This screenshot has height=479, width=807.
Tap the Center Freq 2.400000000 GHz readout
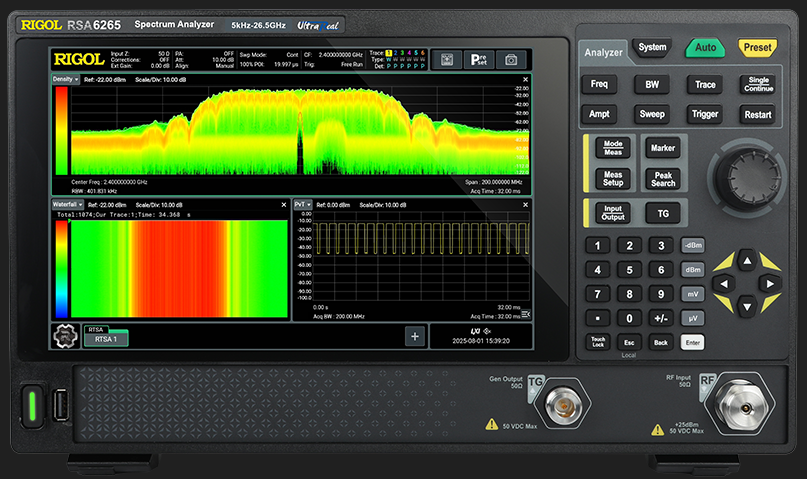pos(109,182)
